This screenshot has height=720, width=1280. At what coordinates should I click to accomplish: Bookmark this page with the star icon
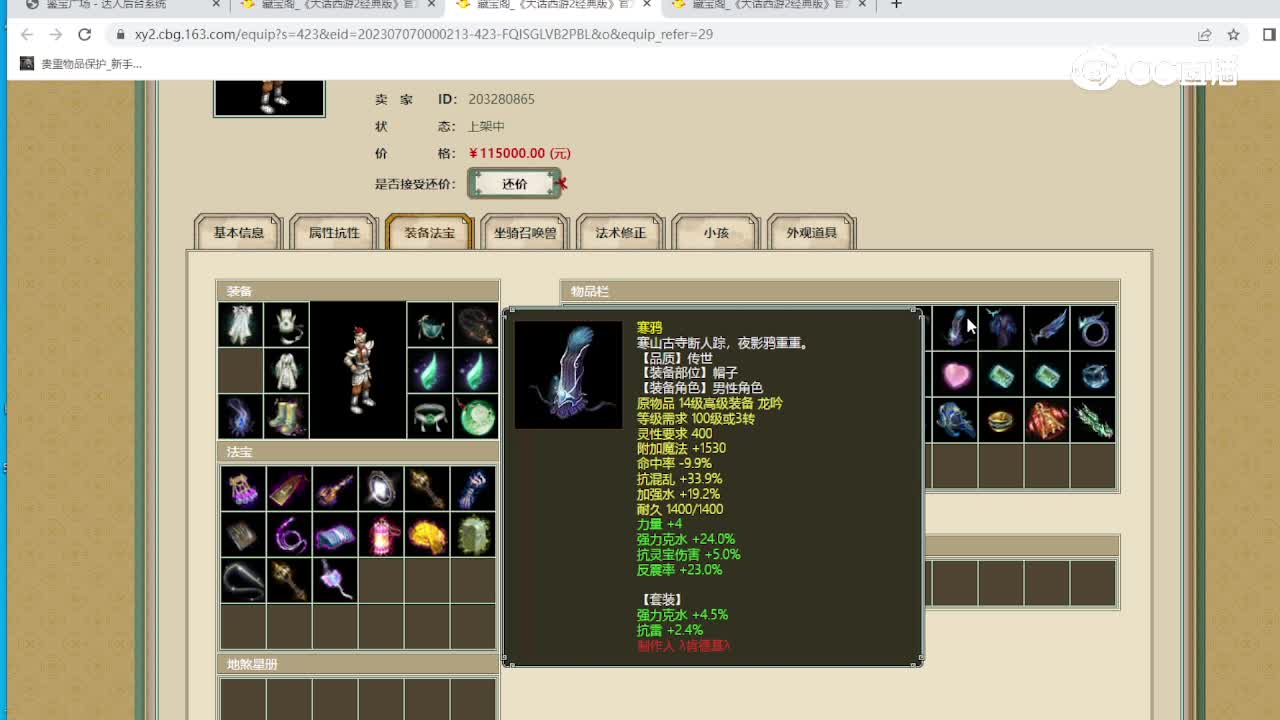point(1234,34)
